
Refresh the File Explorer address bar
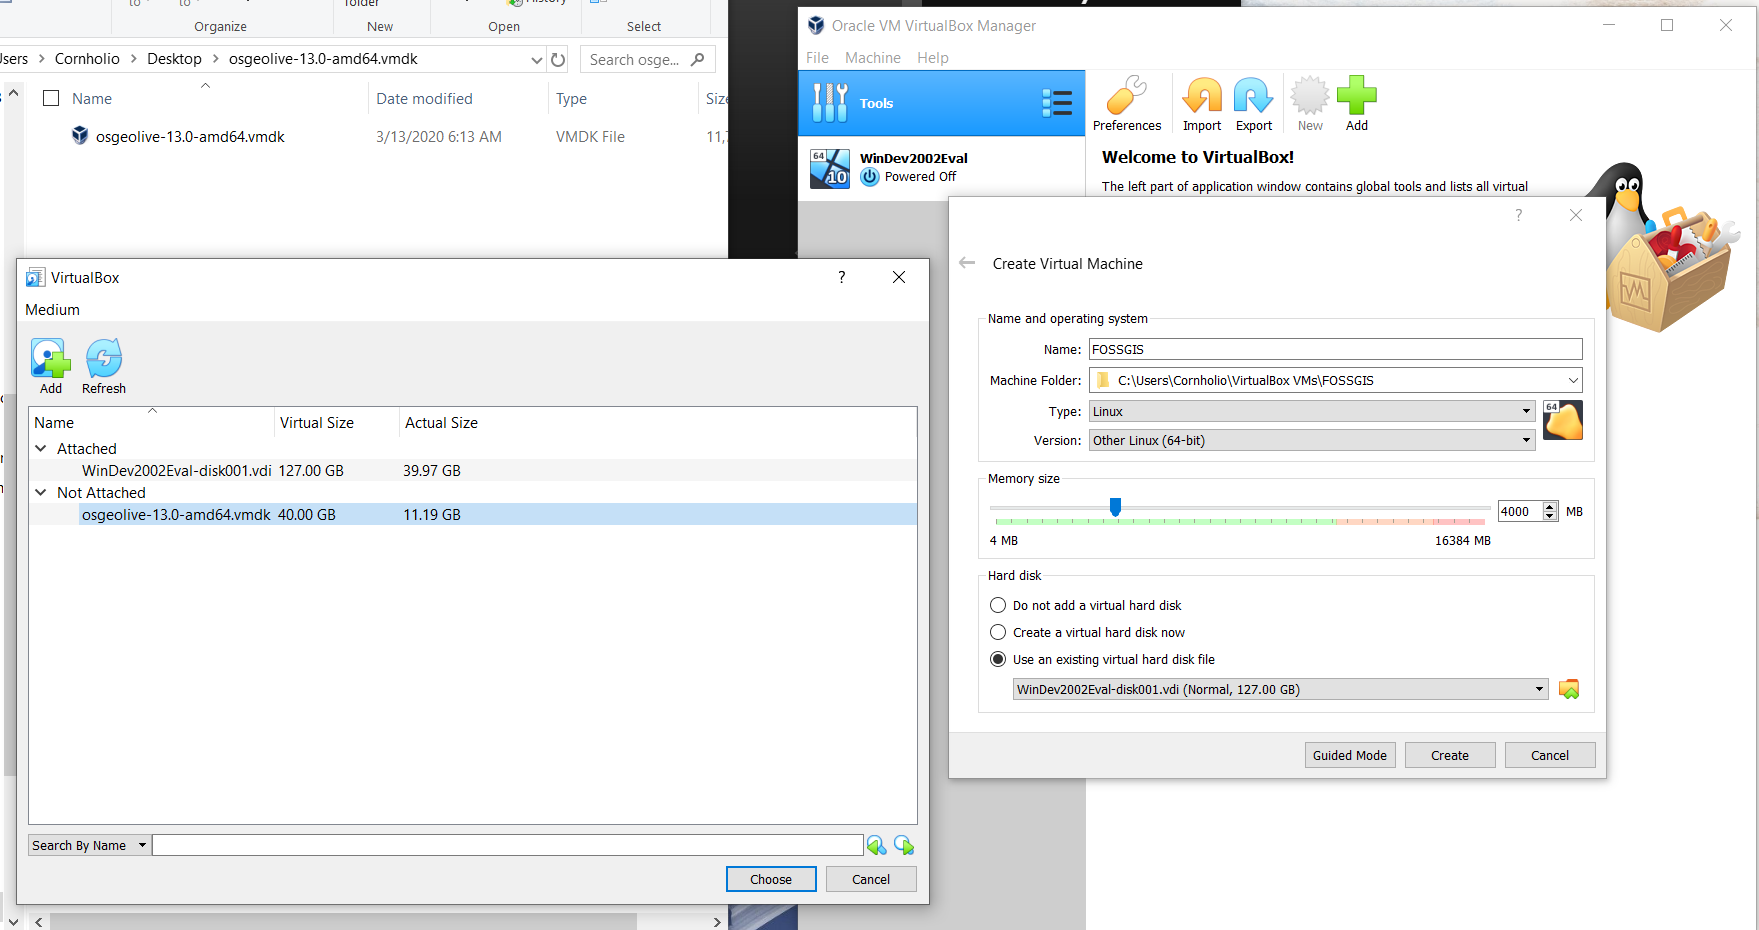pos(558,59)
